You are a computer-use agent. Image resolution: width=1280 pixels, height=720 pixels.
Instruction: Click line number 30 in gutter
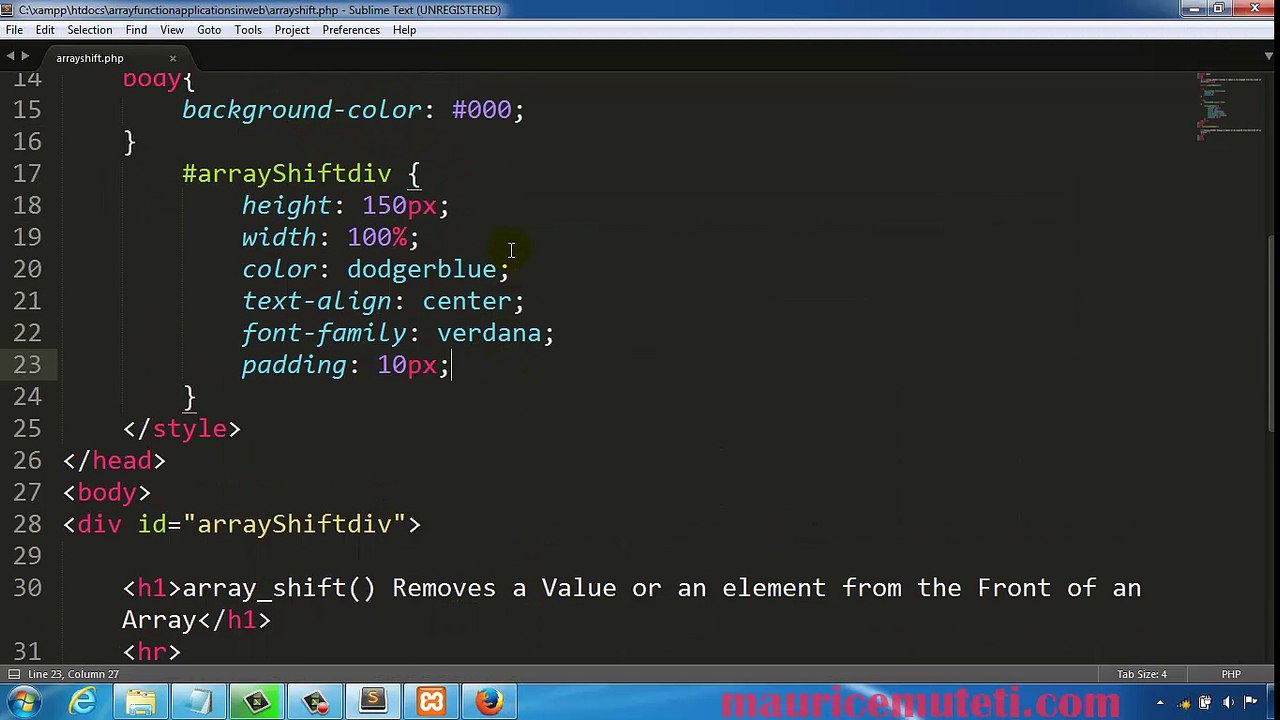pos(28,588)
